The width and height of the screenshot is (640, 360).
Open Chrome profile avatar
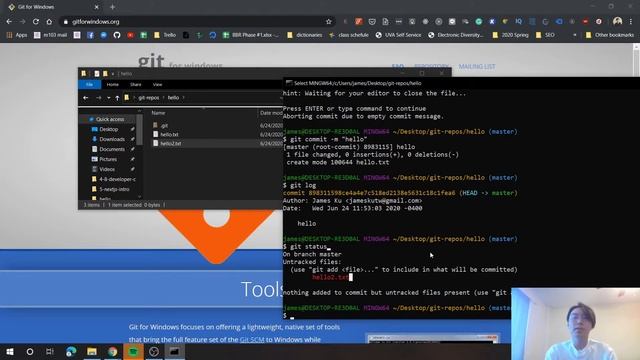[x=618, y=21]
